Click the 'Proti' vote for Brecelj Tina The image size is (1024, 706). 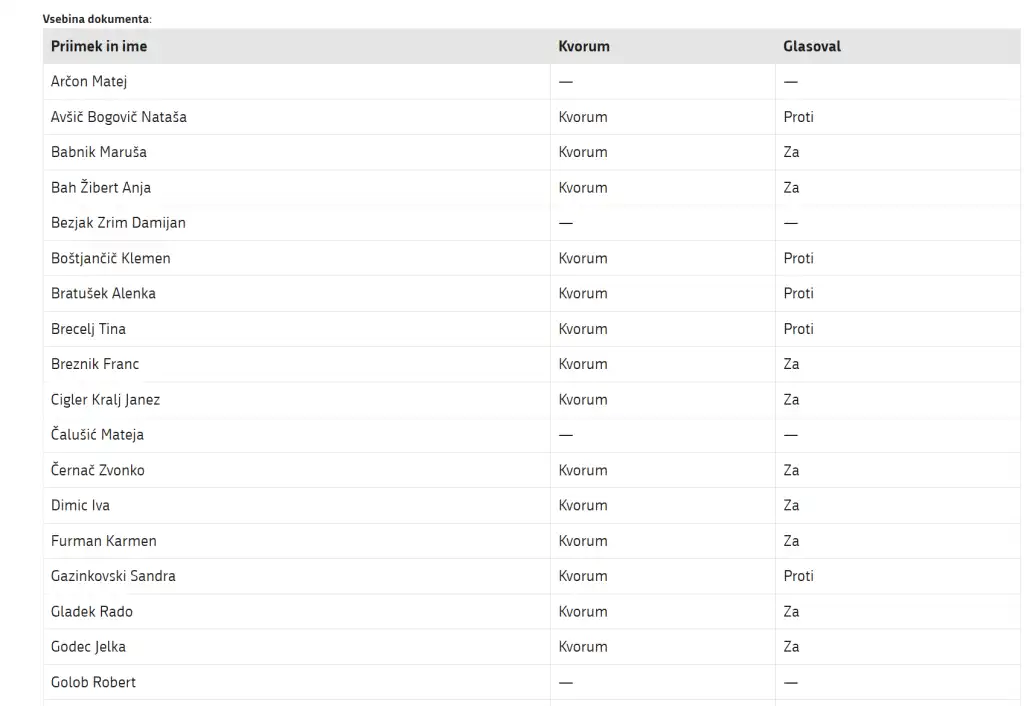[798, 329]
